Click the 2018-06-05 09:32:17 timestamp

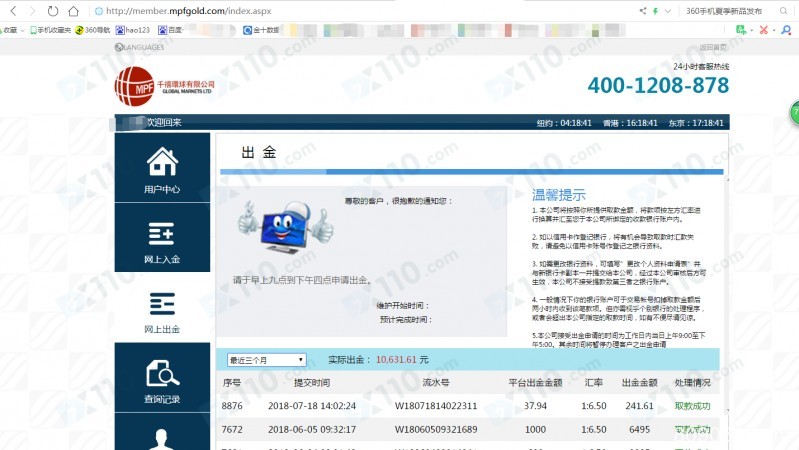pyautogui.click(x=312, y=430)
